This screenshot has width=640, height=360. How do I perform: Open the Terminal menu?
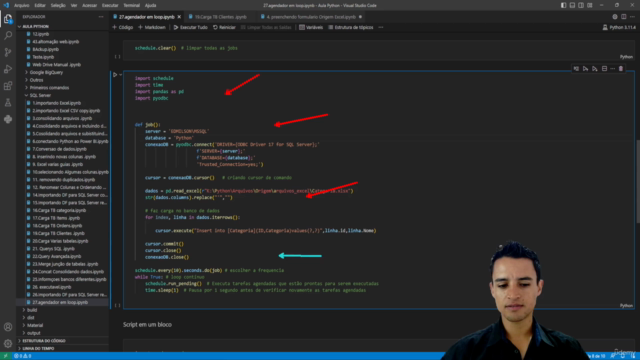(x=131, y=5)
